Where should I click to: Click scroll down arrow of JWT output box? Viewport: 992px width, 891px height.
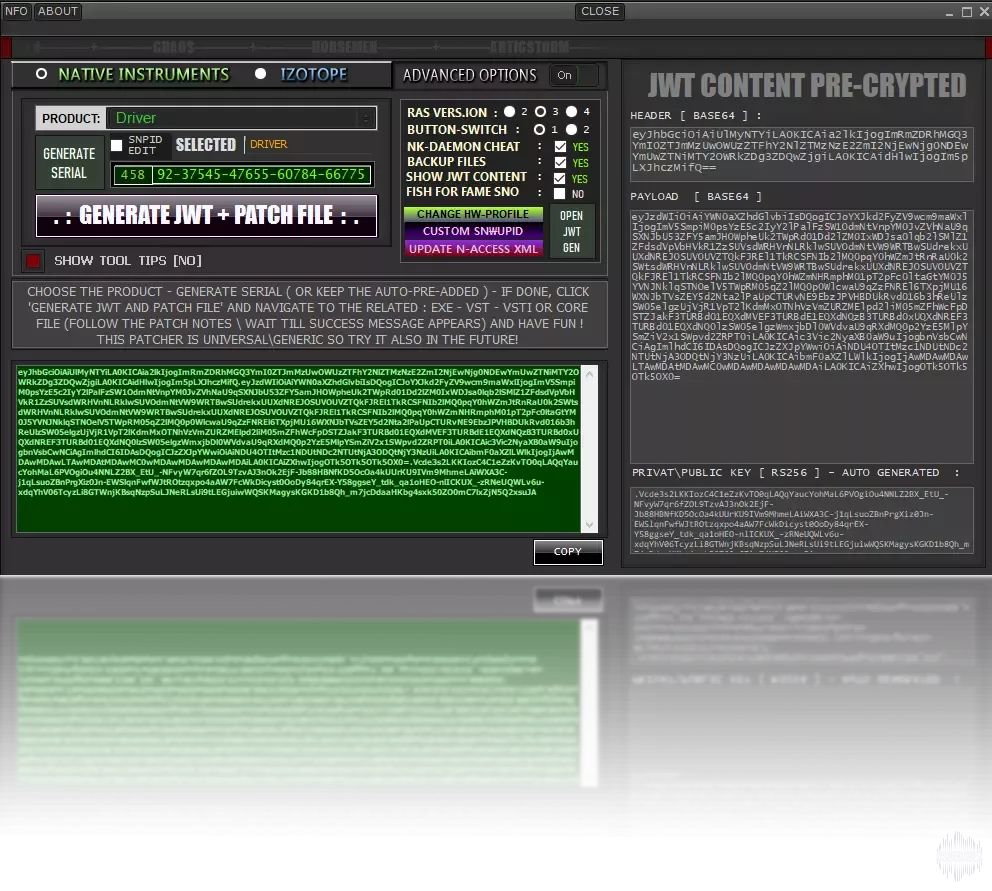click(x=589, y=525)
